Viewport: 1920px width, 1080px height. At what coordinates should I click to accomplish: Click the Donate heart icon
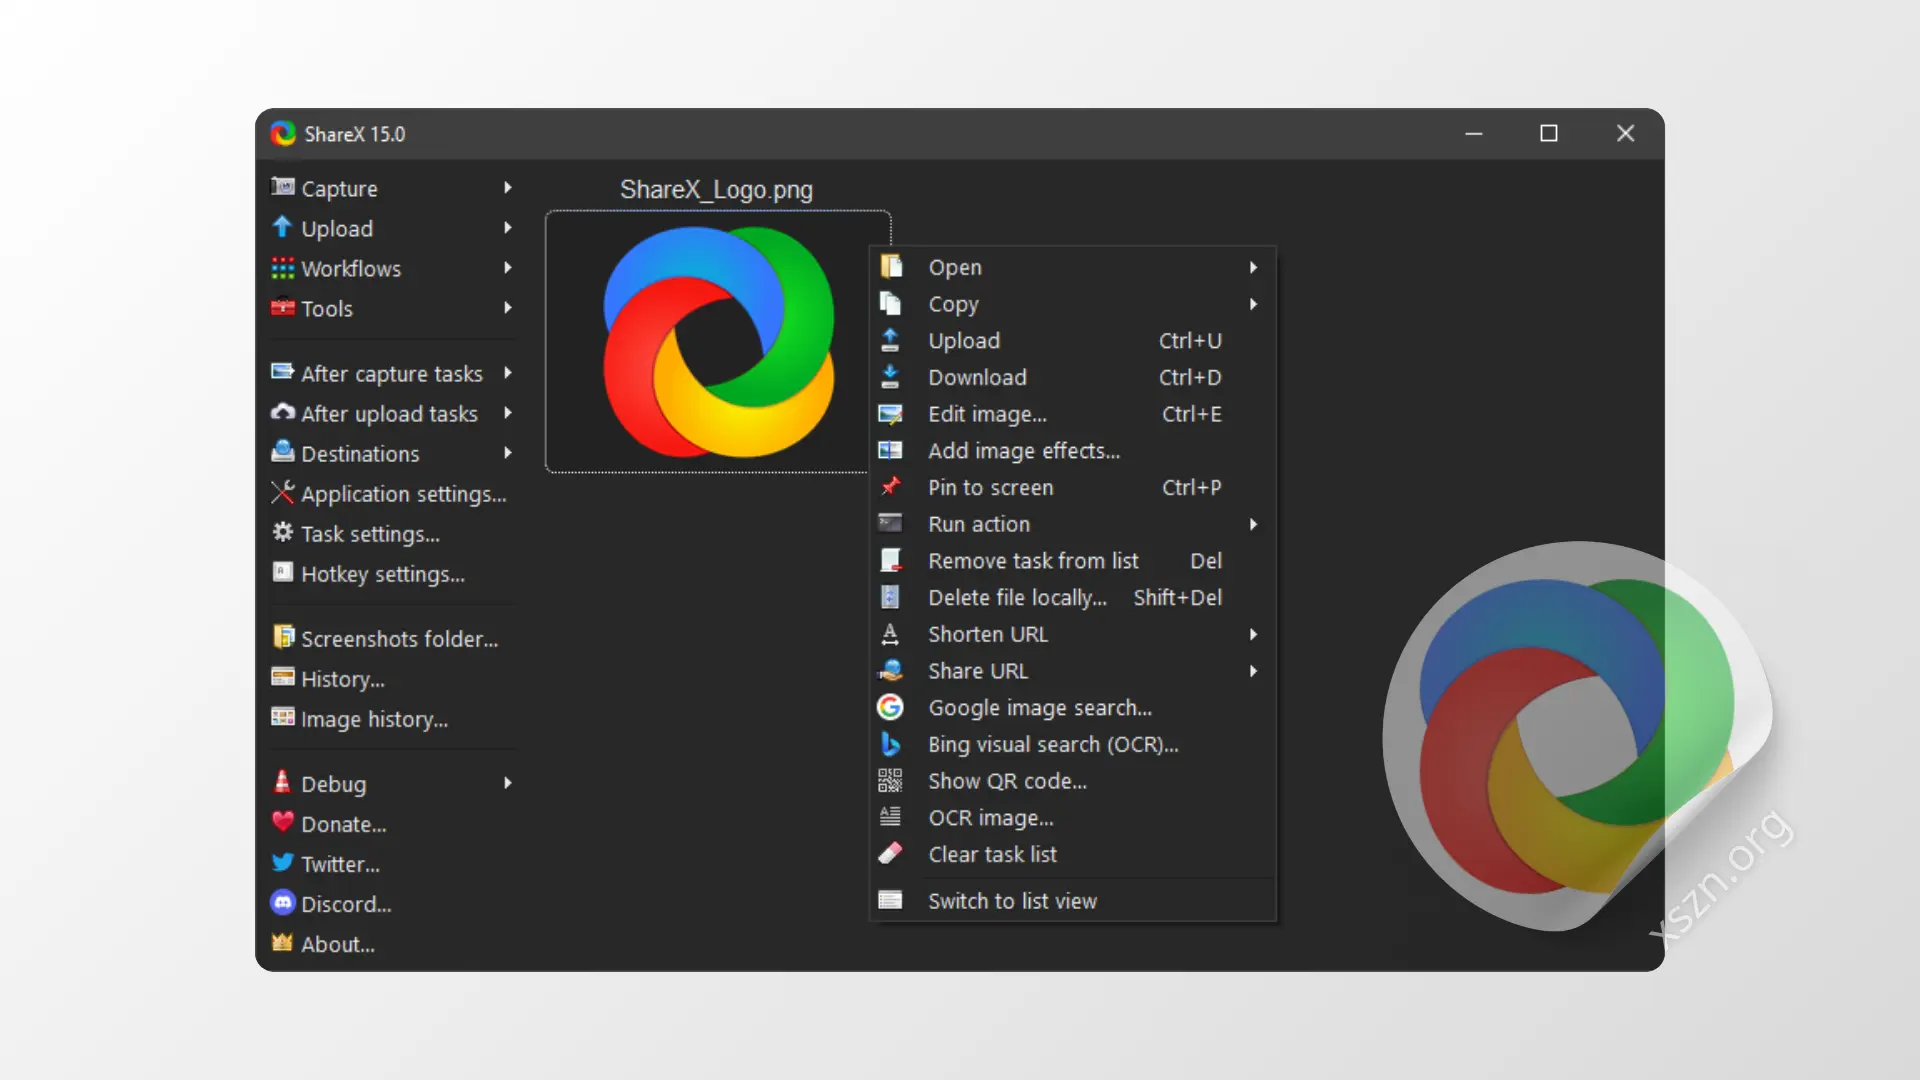tap(283, 823)
